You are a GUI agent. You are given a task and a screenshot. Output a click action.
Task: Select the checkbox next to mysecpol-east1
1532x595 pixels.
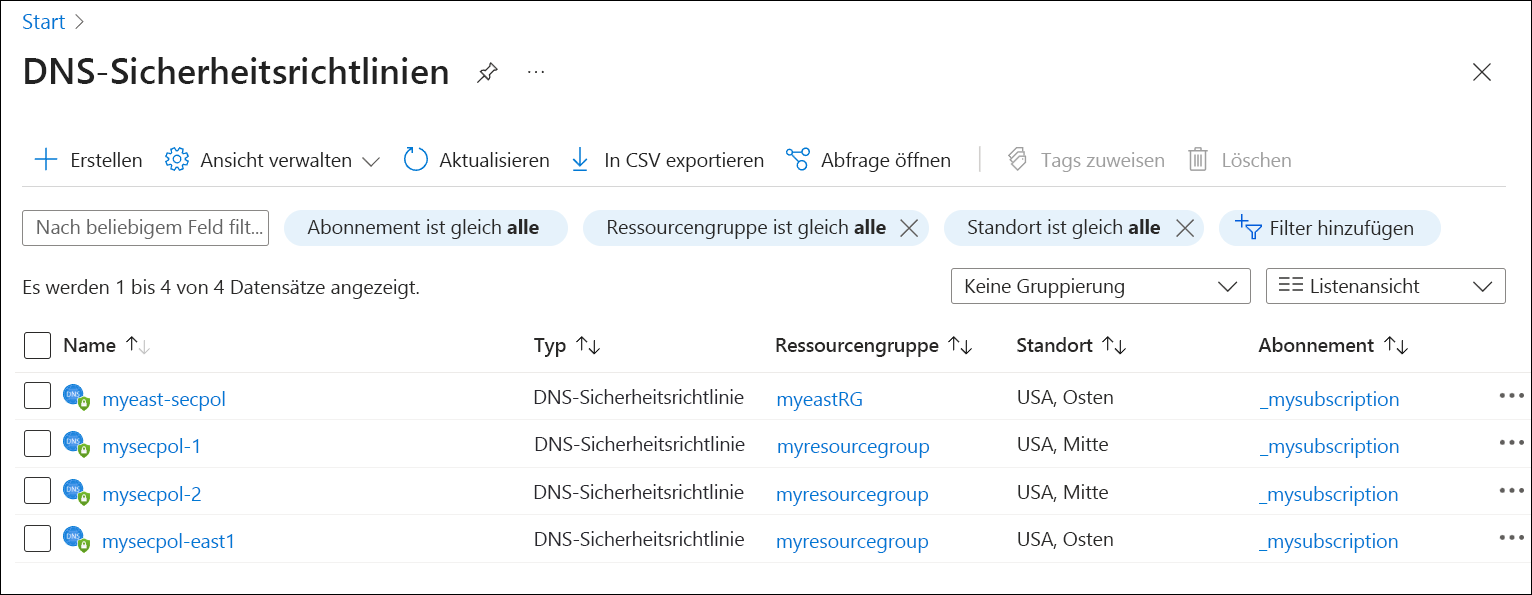(37, 538)
